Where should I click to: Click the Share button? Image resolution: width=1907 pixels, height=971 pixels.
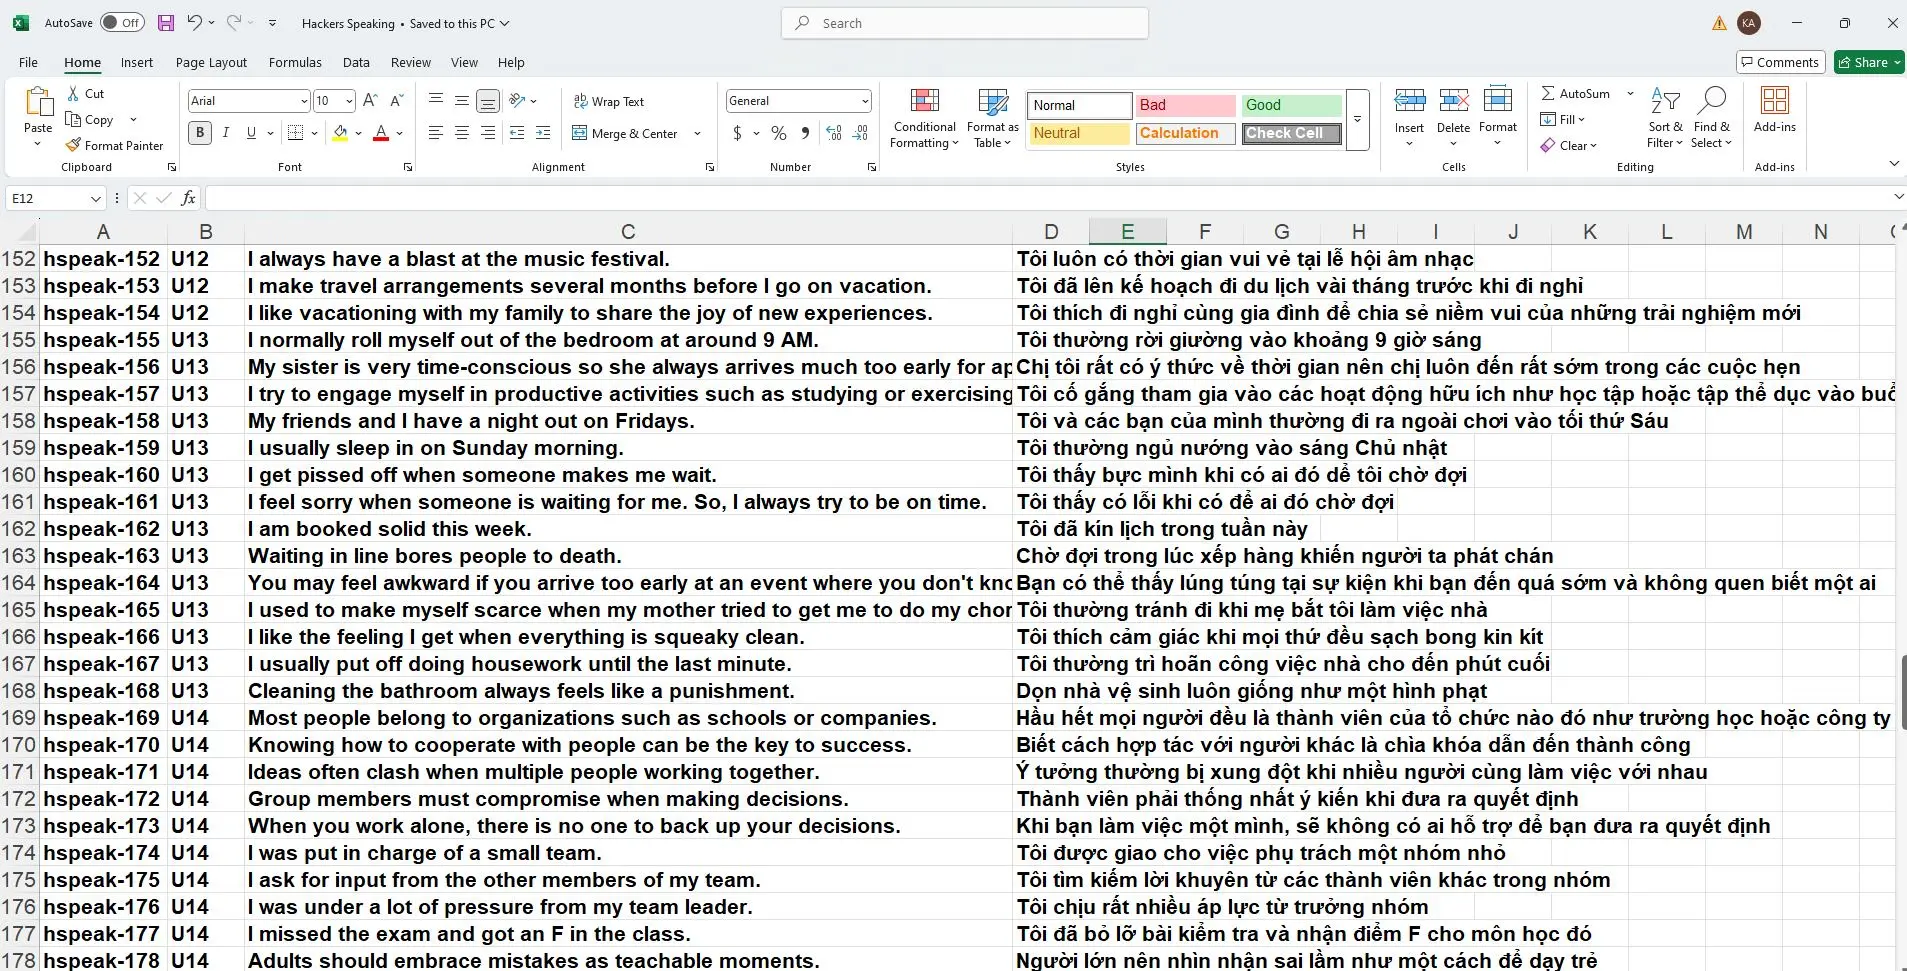pyautogui.click(x=1868, y=62)
